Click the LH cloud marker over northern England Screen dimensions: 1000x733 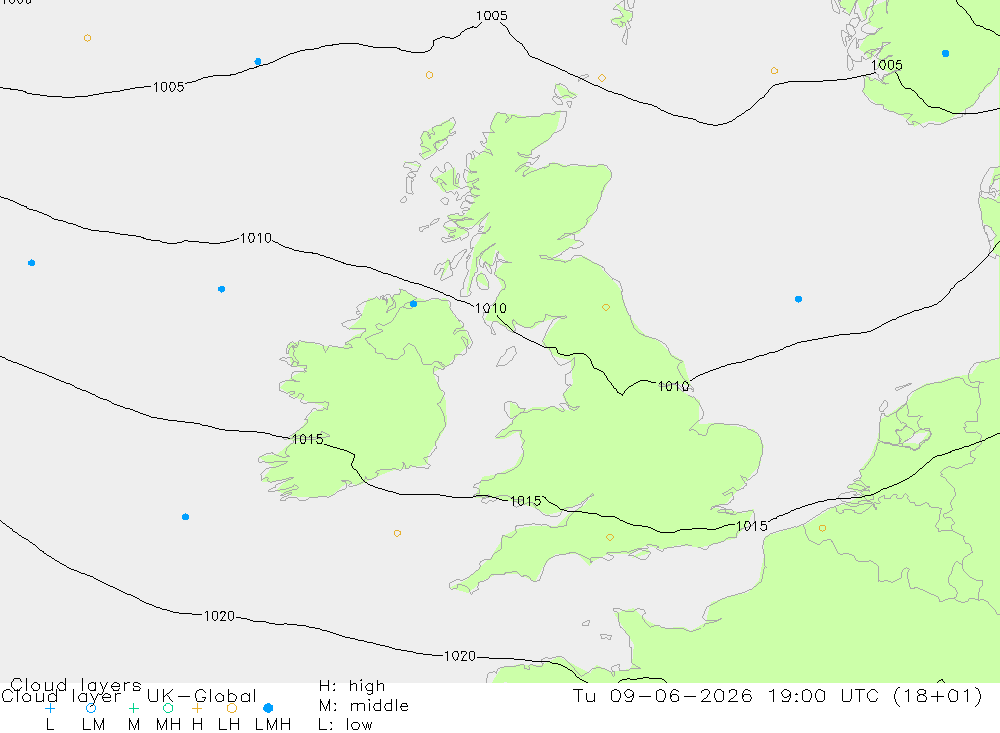click(x=606, y=307)
